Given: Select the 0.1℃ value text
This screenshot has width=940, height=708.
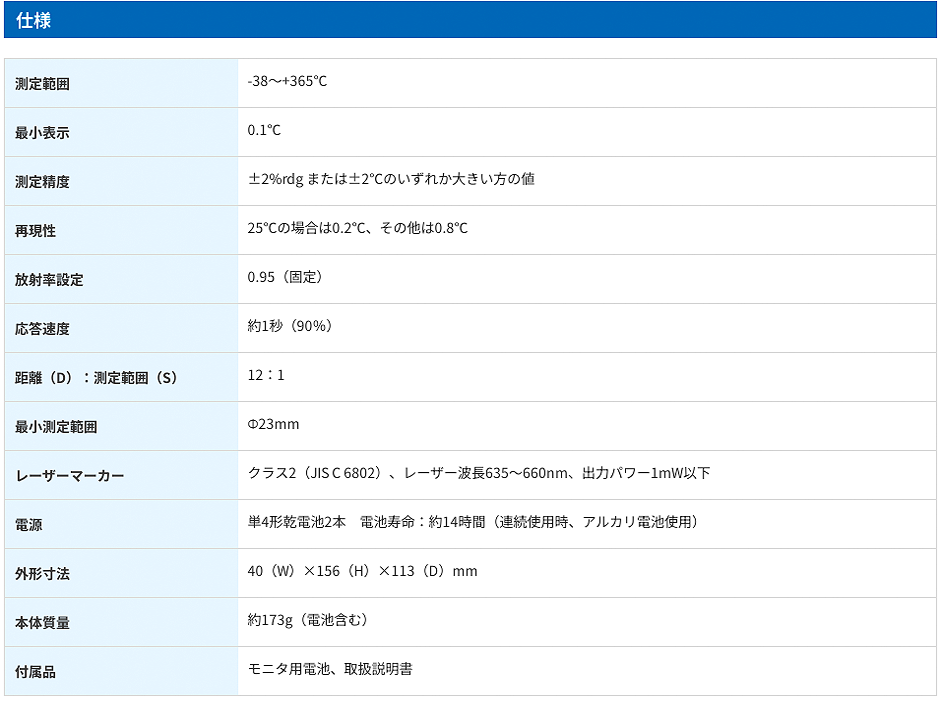Looking at the screenshot, I should 264,131.
